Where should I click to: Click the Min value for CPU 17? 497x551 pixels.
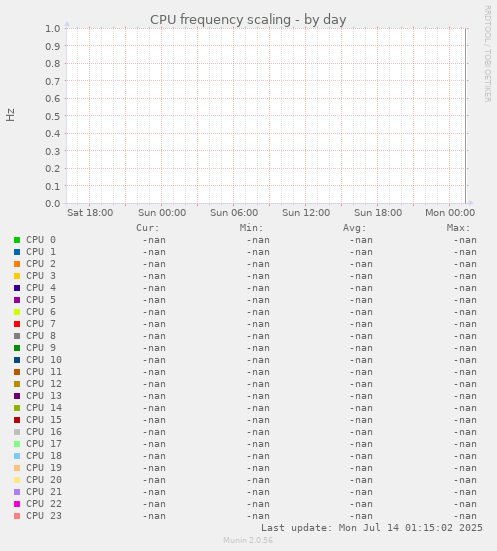tap(258, 444)
